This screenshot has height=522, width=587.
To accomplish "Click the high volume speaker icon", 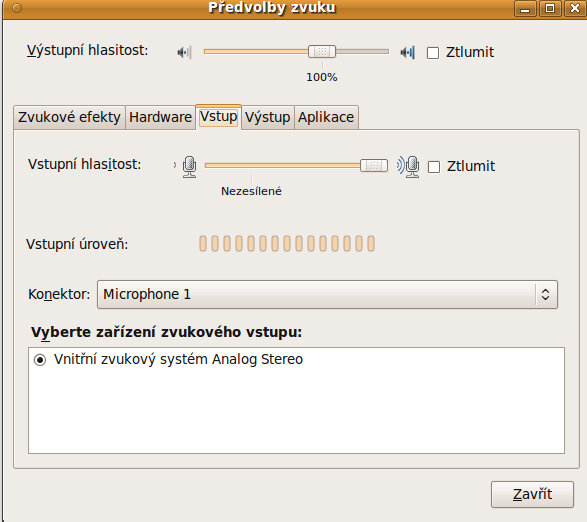I will 407,52.
